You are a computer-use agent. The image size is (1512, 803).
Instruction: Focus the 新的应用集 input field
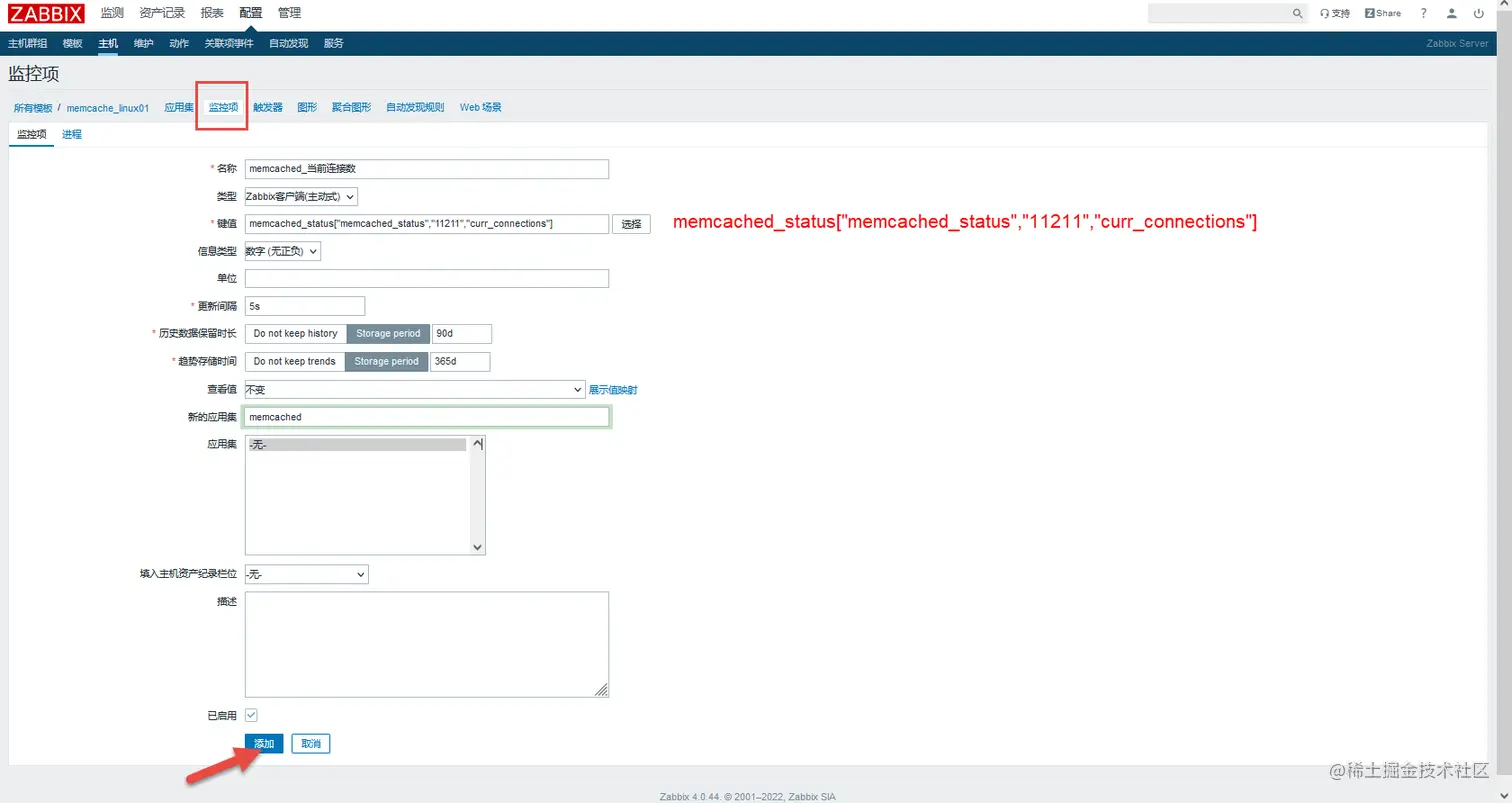pyautogui.click(x=427, y=417)
